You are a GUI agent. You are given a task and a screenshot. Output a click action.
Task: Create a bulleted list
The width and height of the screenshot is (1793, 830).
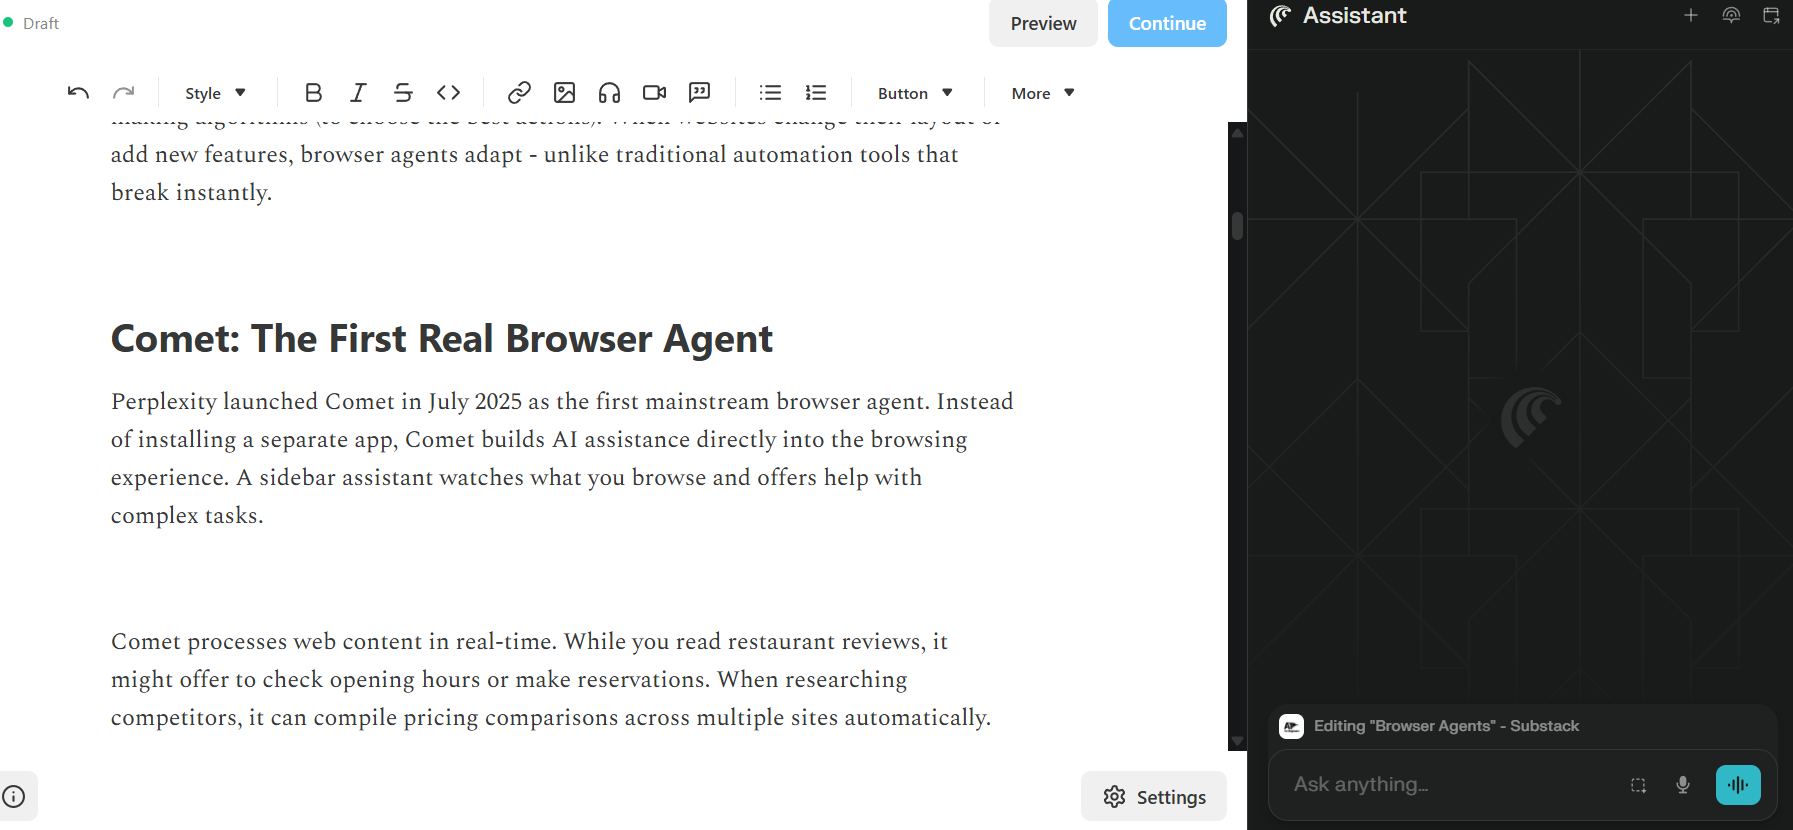770,93
